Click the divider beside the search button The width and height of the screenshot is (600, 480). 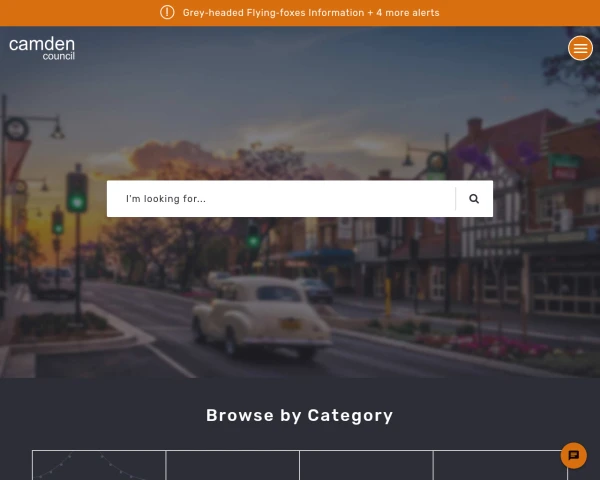click(455, 199)
